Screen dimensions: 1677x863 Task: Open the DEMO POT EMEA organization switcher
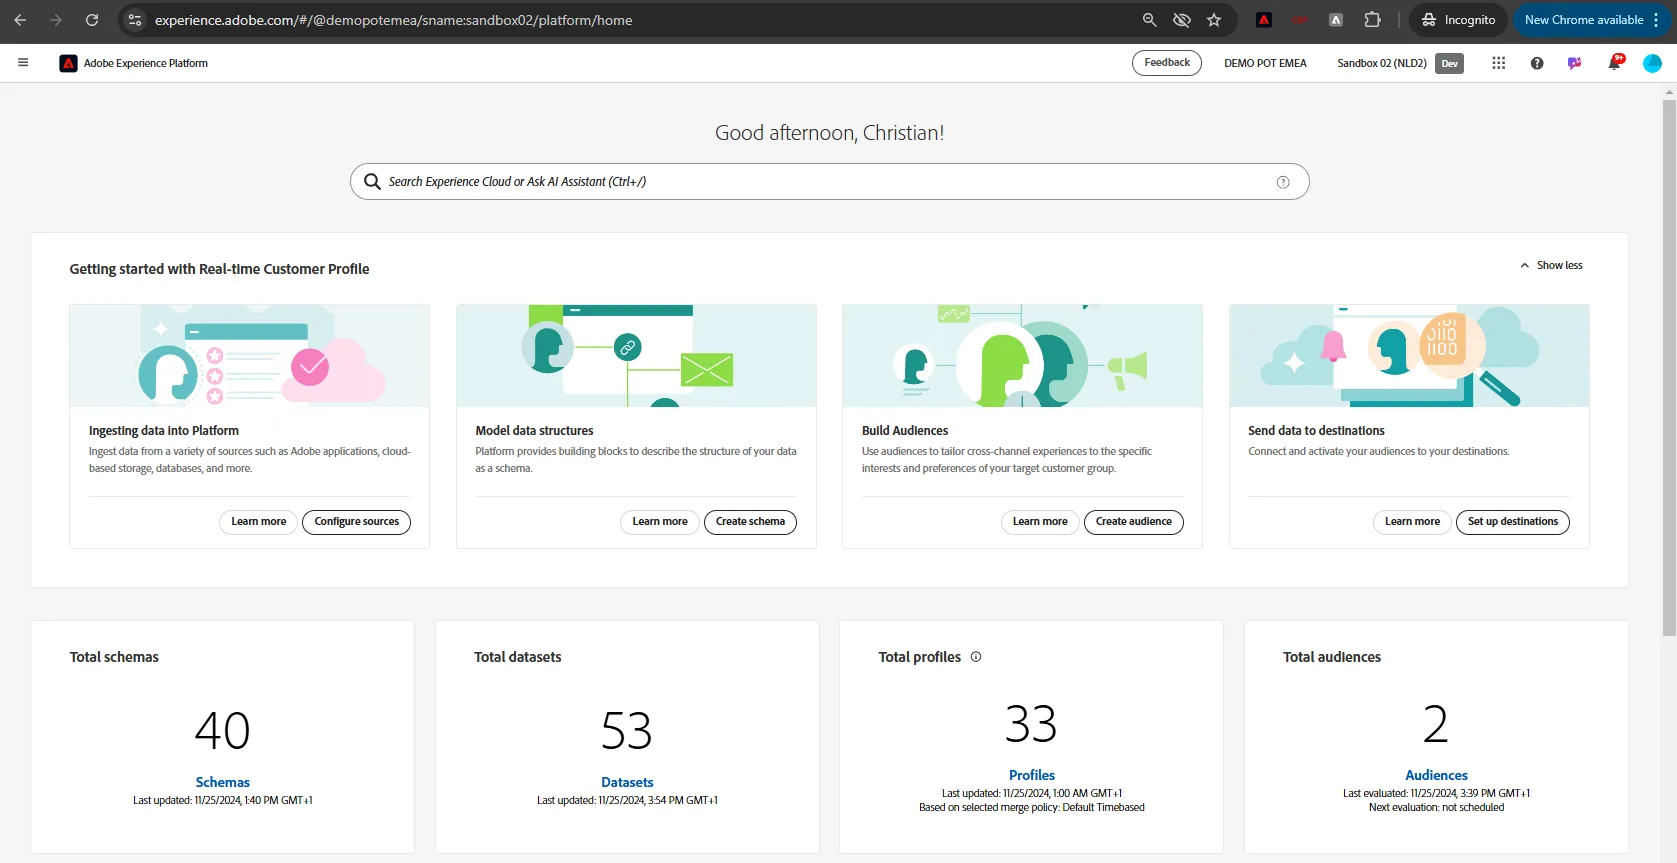coord(1265,63)
